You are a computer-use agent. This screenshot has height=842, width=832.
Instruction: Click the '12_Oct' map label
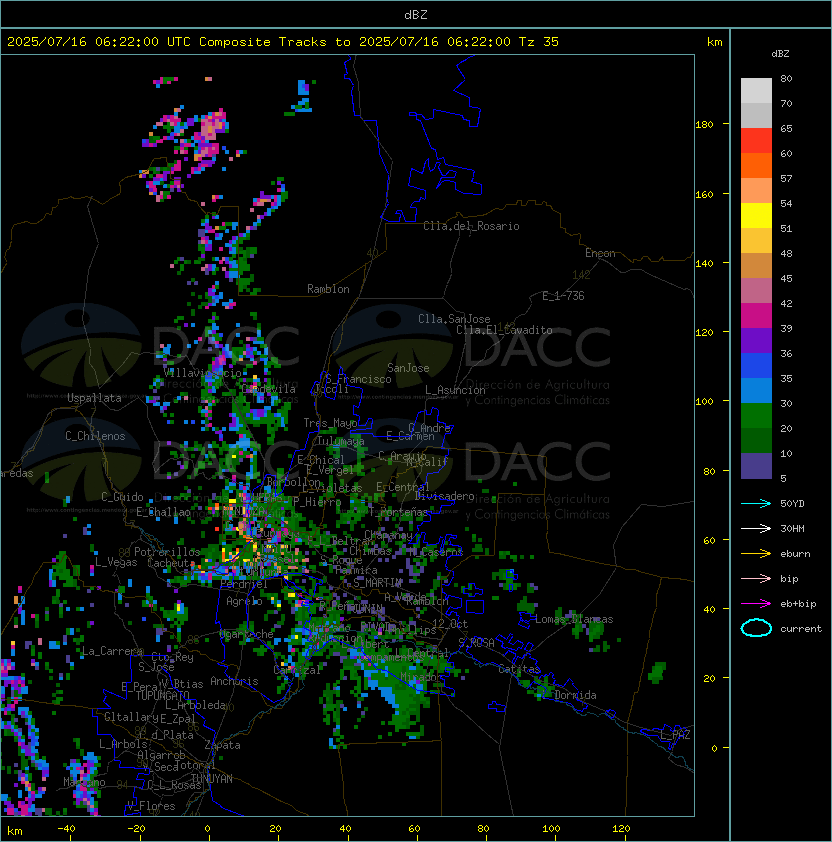(x=450, y=623)
